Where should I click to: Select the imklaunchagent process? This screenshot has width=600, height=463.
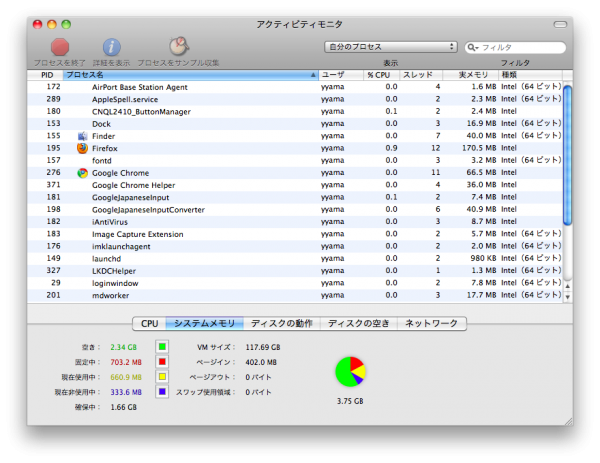click(295, 246)
